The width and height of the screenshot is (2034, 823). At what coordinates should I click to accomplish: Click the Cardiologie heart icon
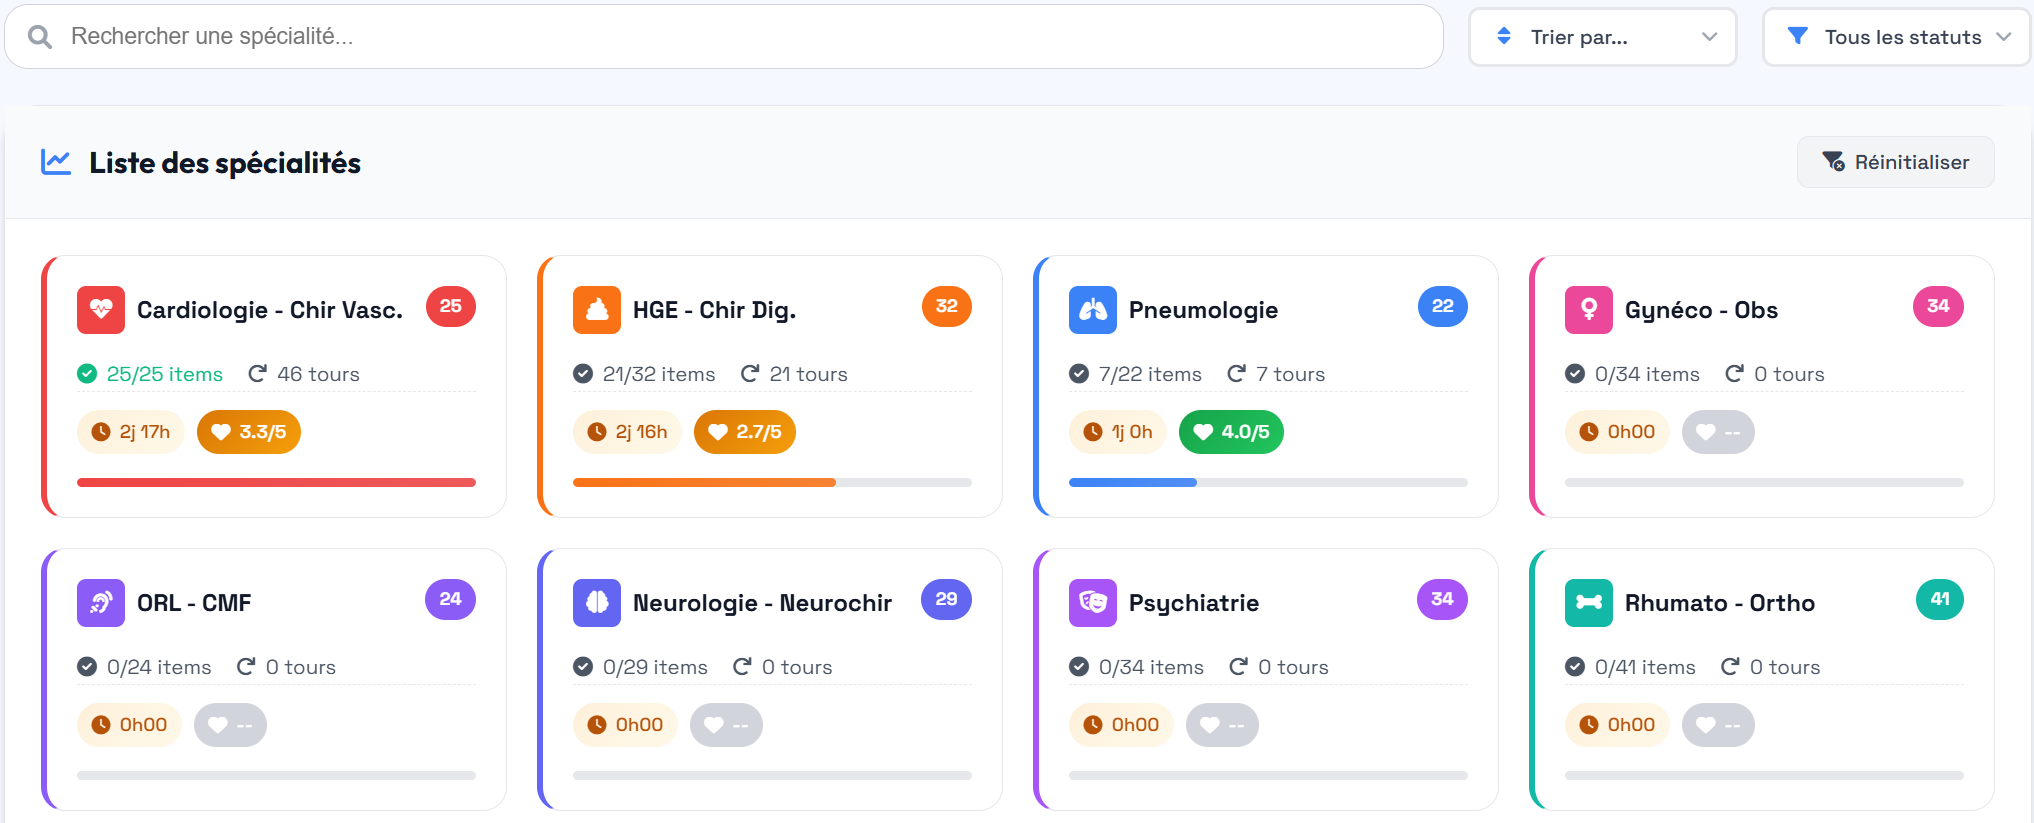tap(100, 310)
